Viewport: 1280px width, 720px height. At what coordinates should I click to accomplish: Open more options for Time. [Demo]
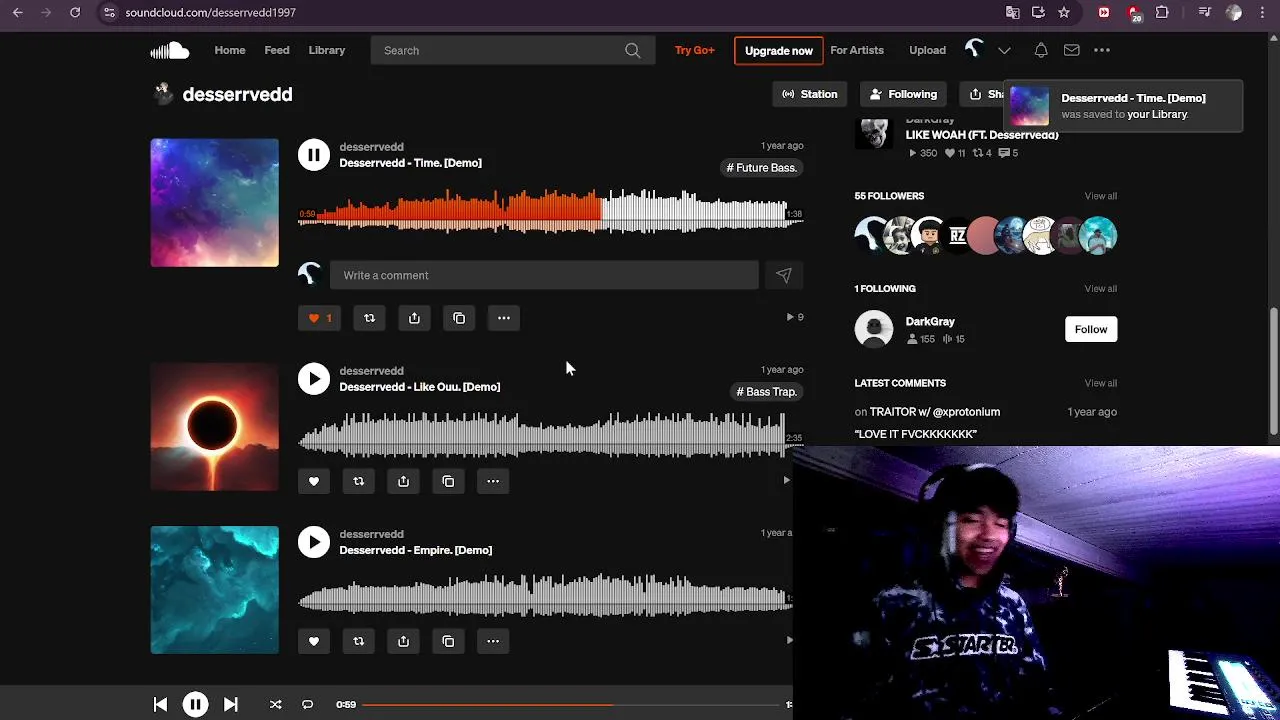[x=504, y=318]
